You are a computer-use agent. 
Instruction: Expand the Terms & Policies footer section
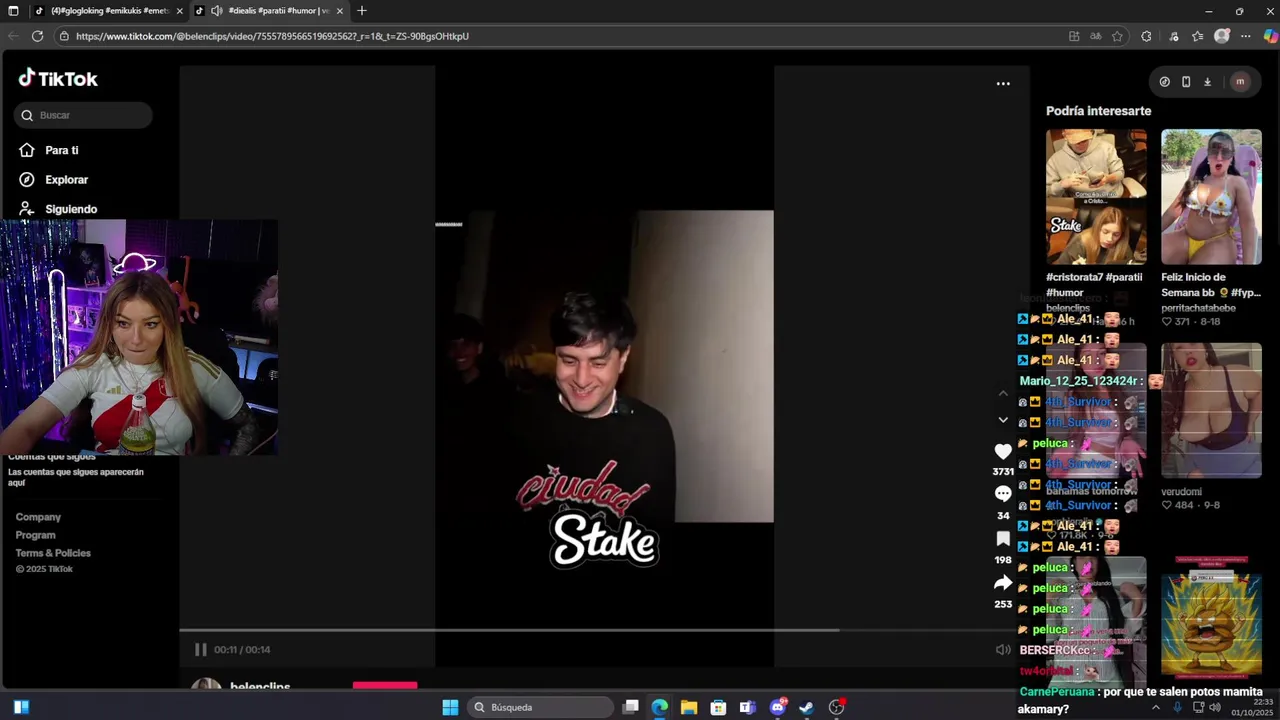(53, 553)
